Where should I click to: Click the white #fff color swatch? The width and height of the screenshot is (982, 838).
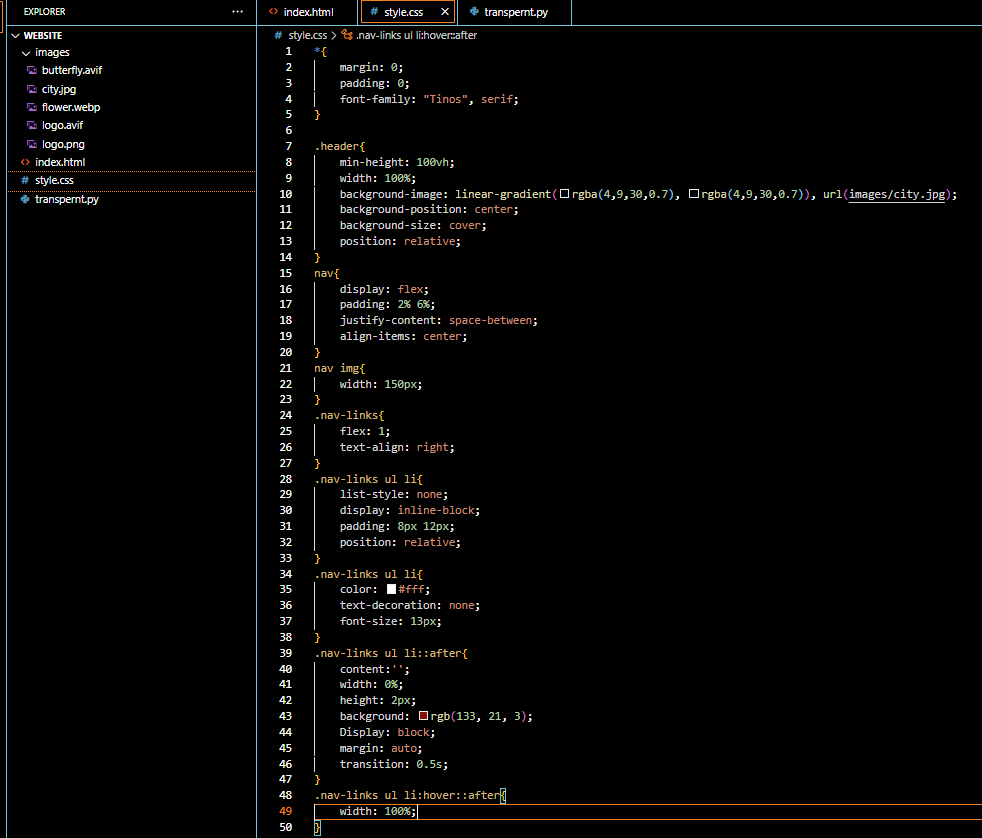click(391, 589)
